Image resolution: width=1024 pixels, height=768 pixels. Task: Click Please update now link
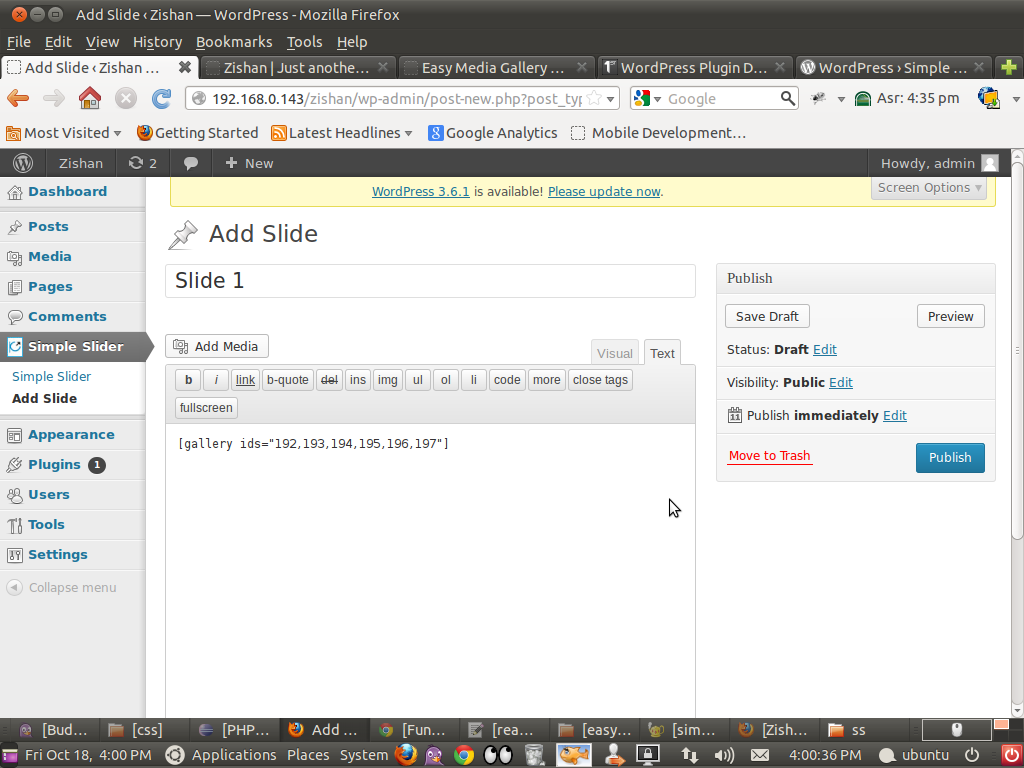pos(604,191)
